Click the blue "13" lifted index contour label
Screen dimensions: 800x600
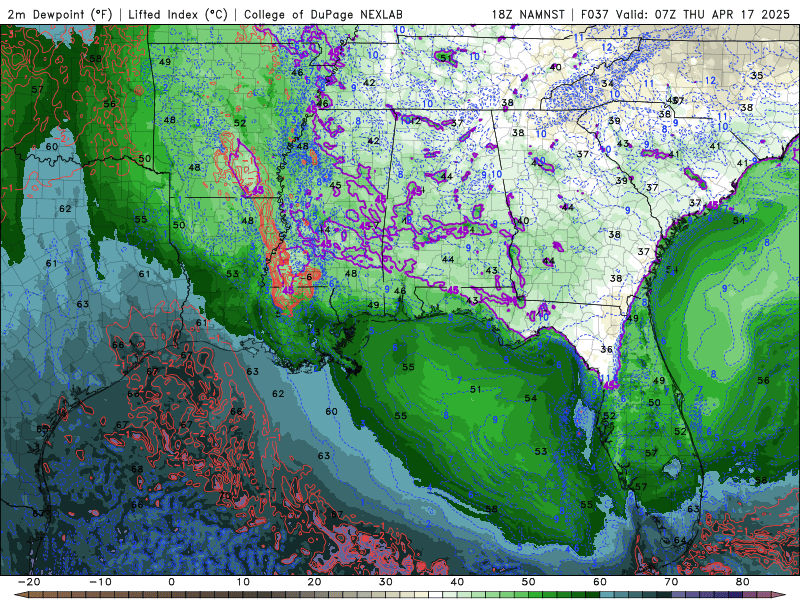click(622, 32)
